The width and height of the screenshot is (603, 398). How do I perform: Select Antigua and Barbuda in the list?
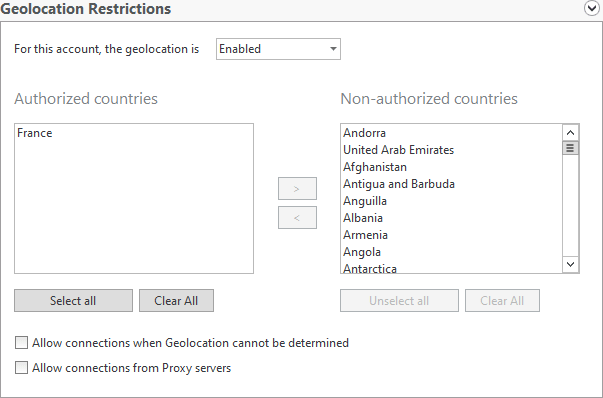point(399,184)
